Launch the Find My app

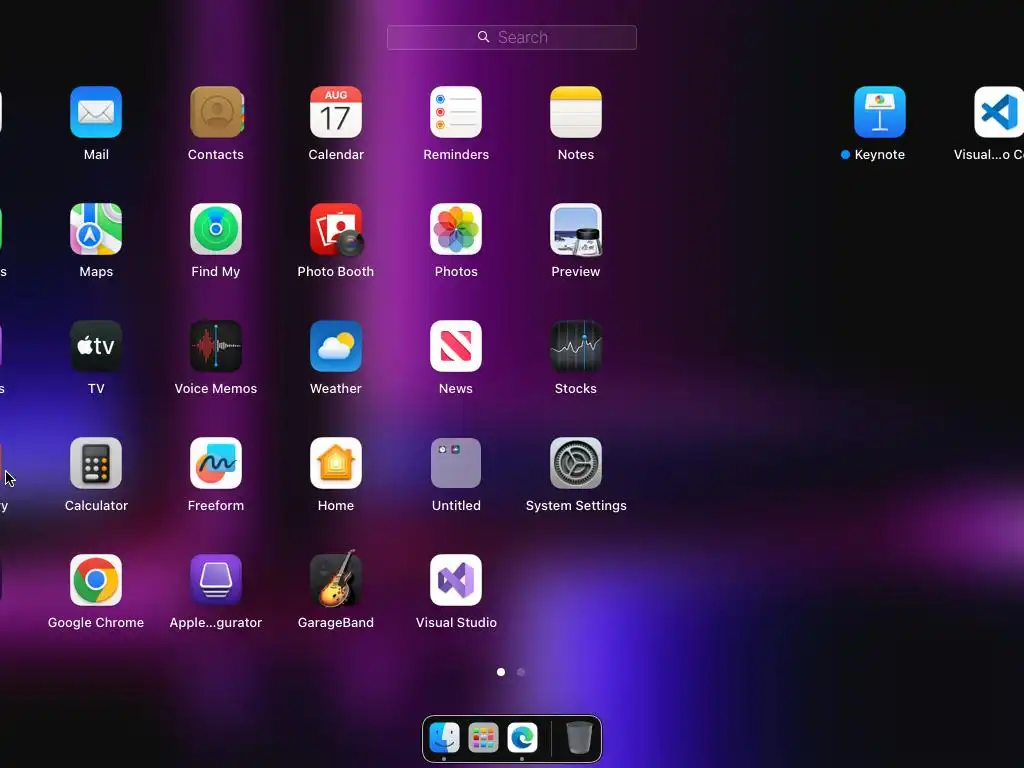tap(216, 229)
